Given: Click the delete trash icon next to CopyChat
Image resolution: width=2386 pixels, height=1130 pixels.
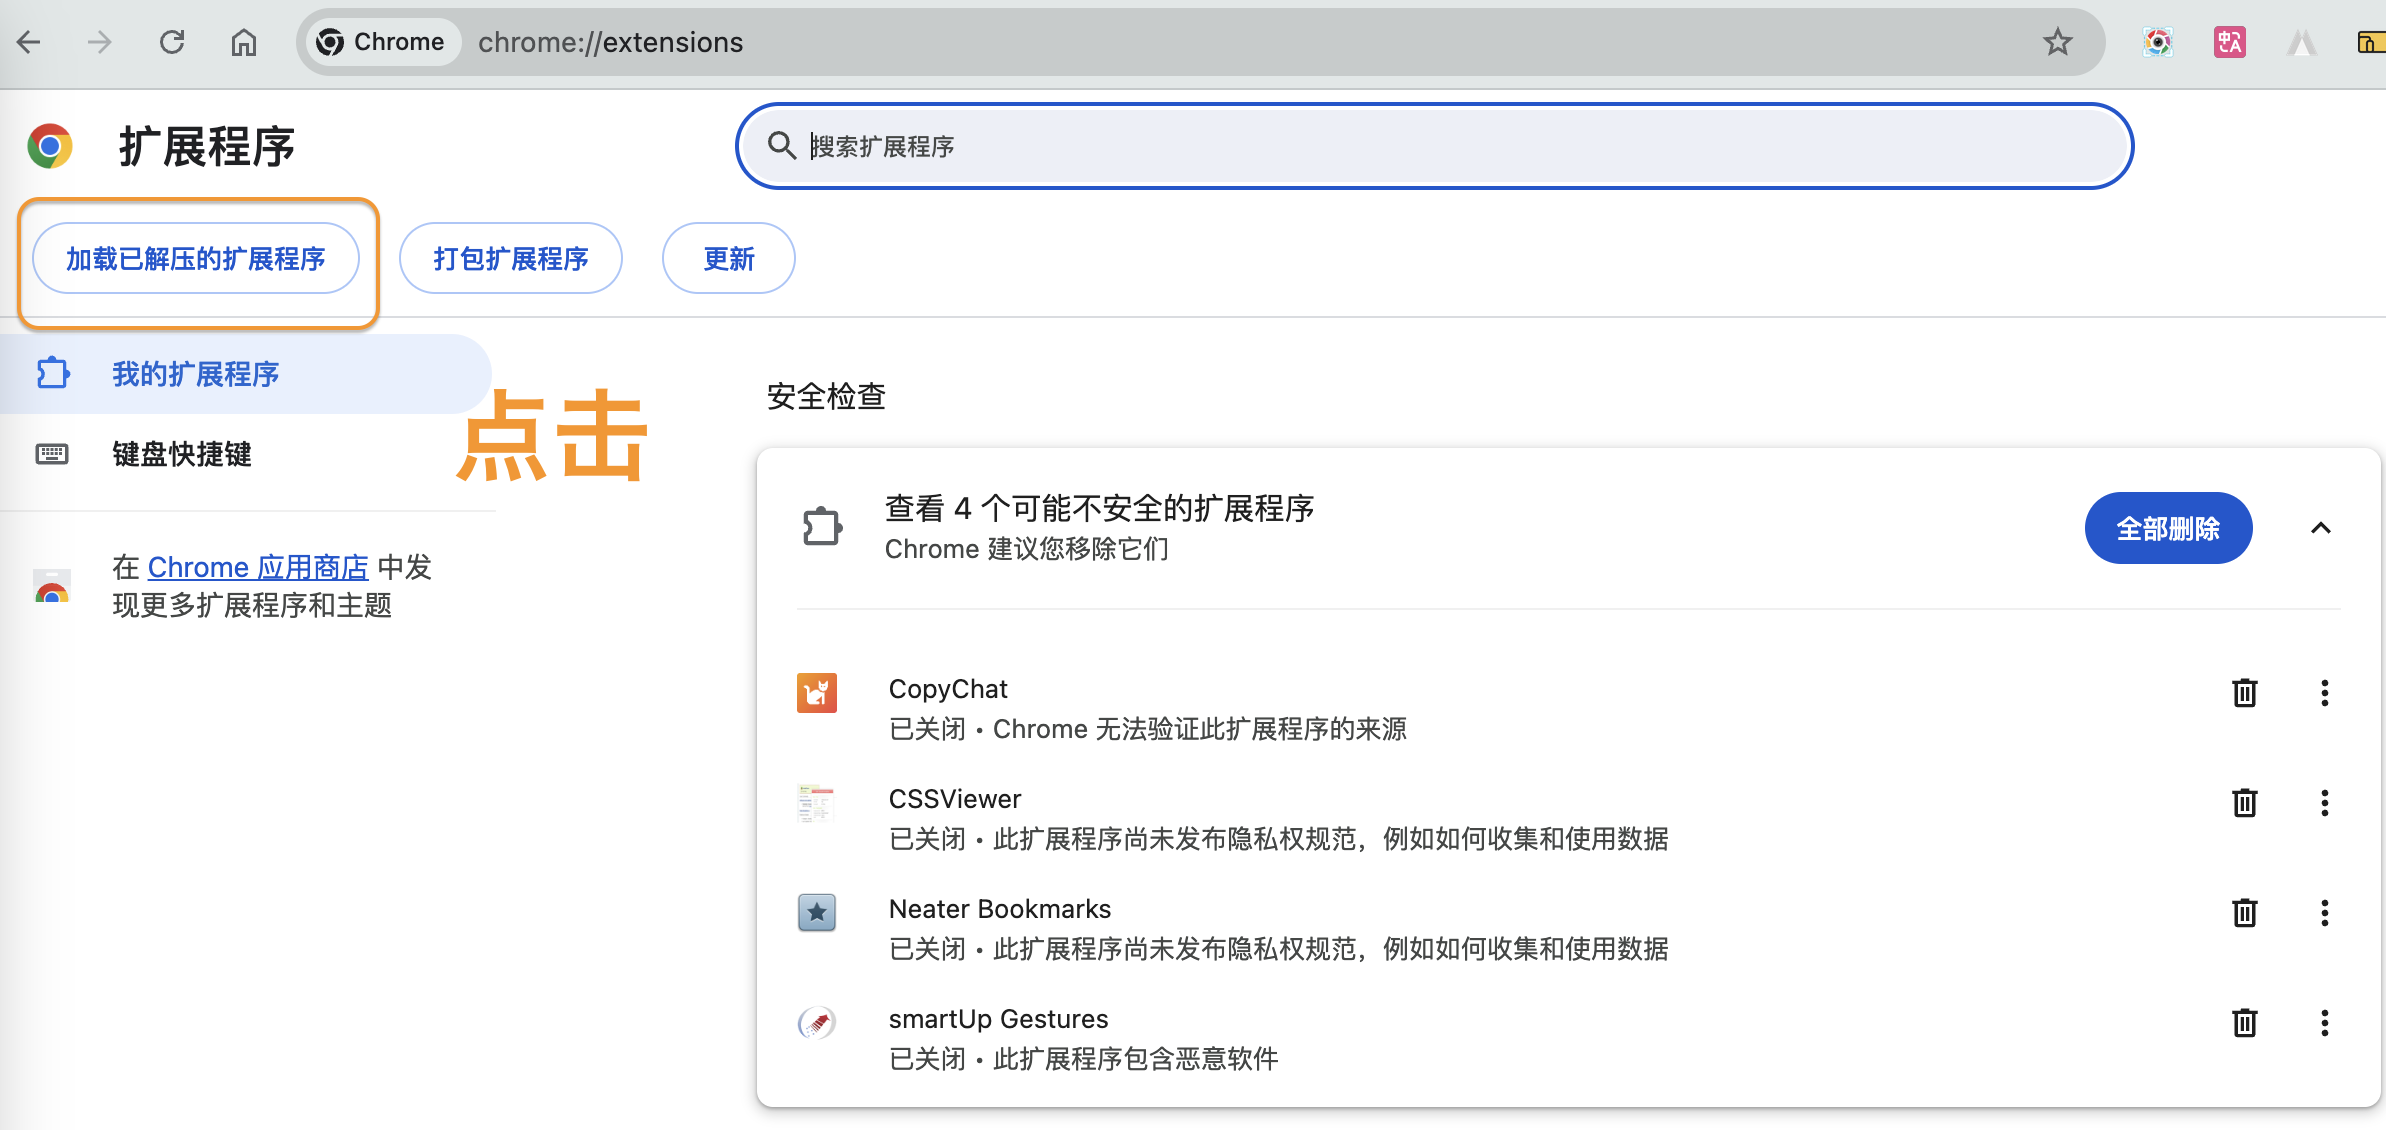Looking at the screenshot, I should click(2245, 692).
